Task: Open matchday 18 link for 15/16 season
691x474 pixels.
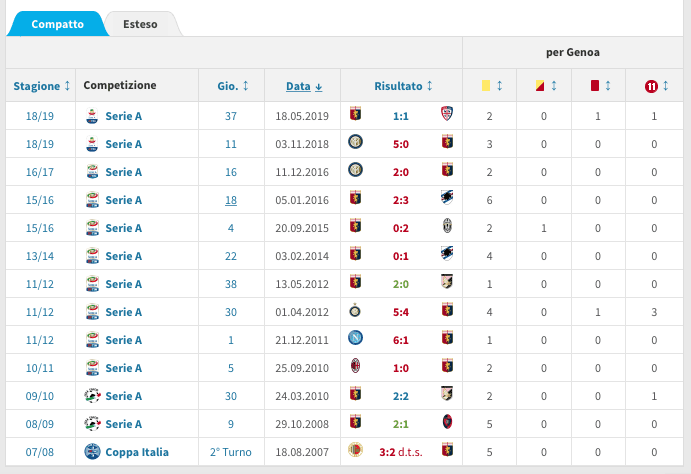Action: point(231,200)
